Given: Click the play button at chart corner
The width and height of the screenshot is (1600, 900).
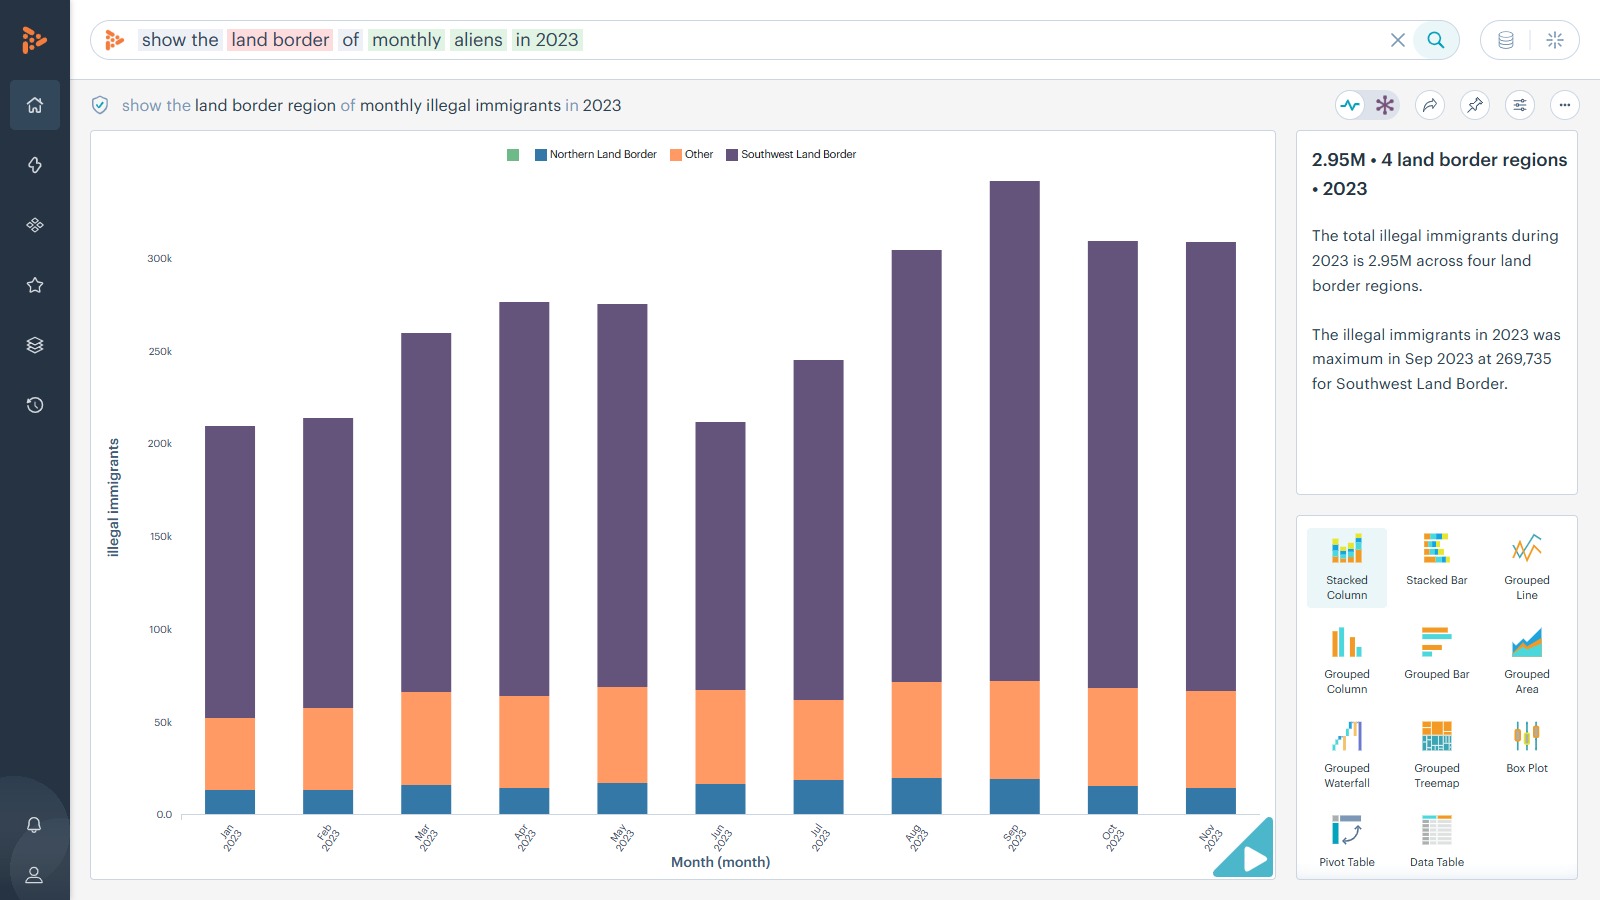Looking at the screenshot, I should (1254, 858).
